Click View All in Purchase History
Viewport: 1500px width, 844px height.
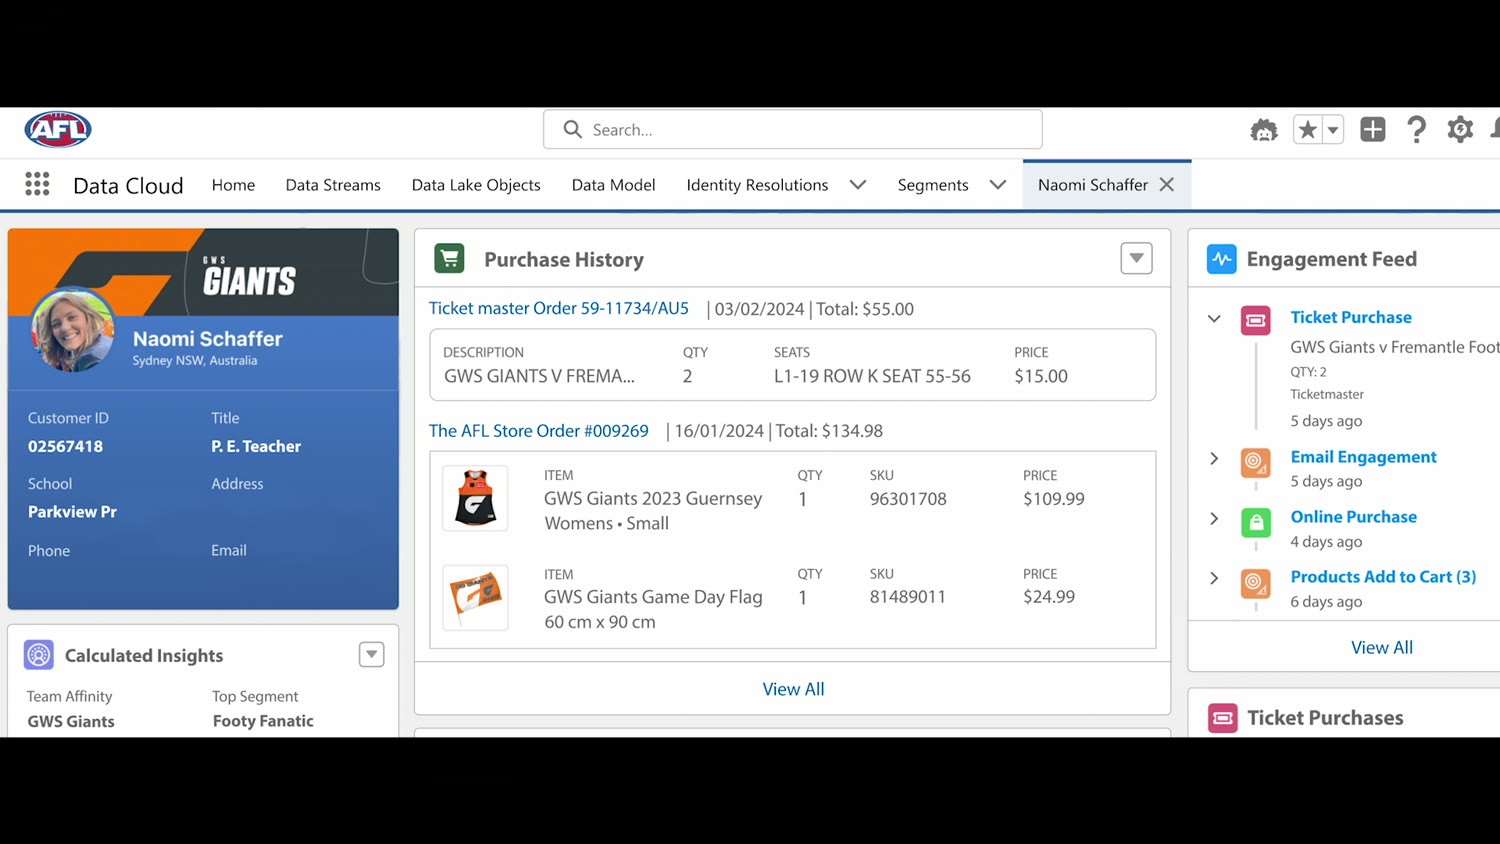793,689
